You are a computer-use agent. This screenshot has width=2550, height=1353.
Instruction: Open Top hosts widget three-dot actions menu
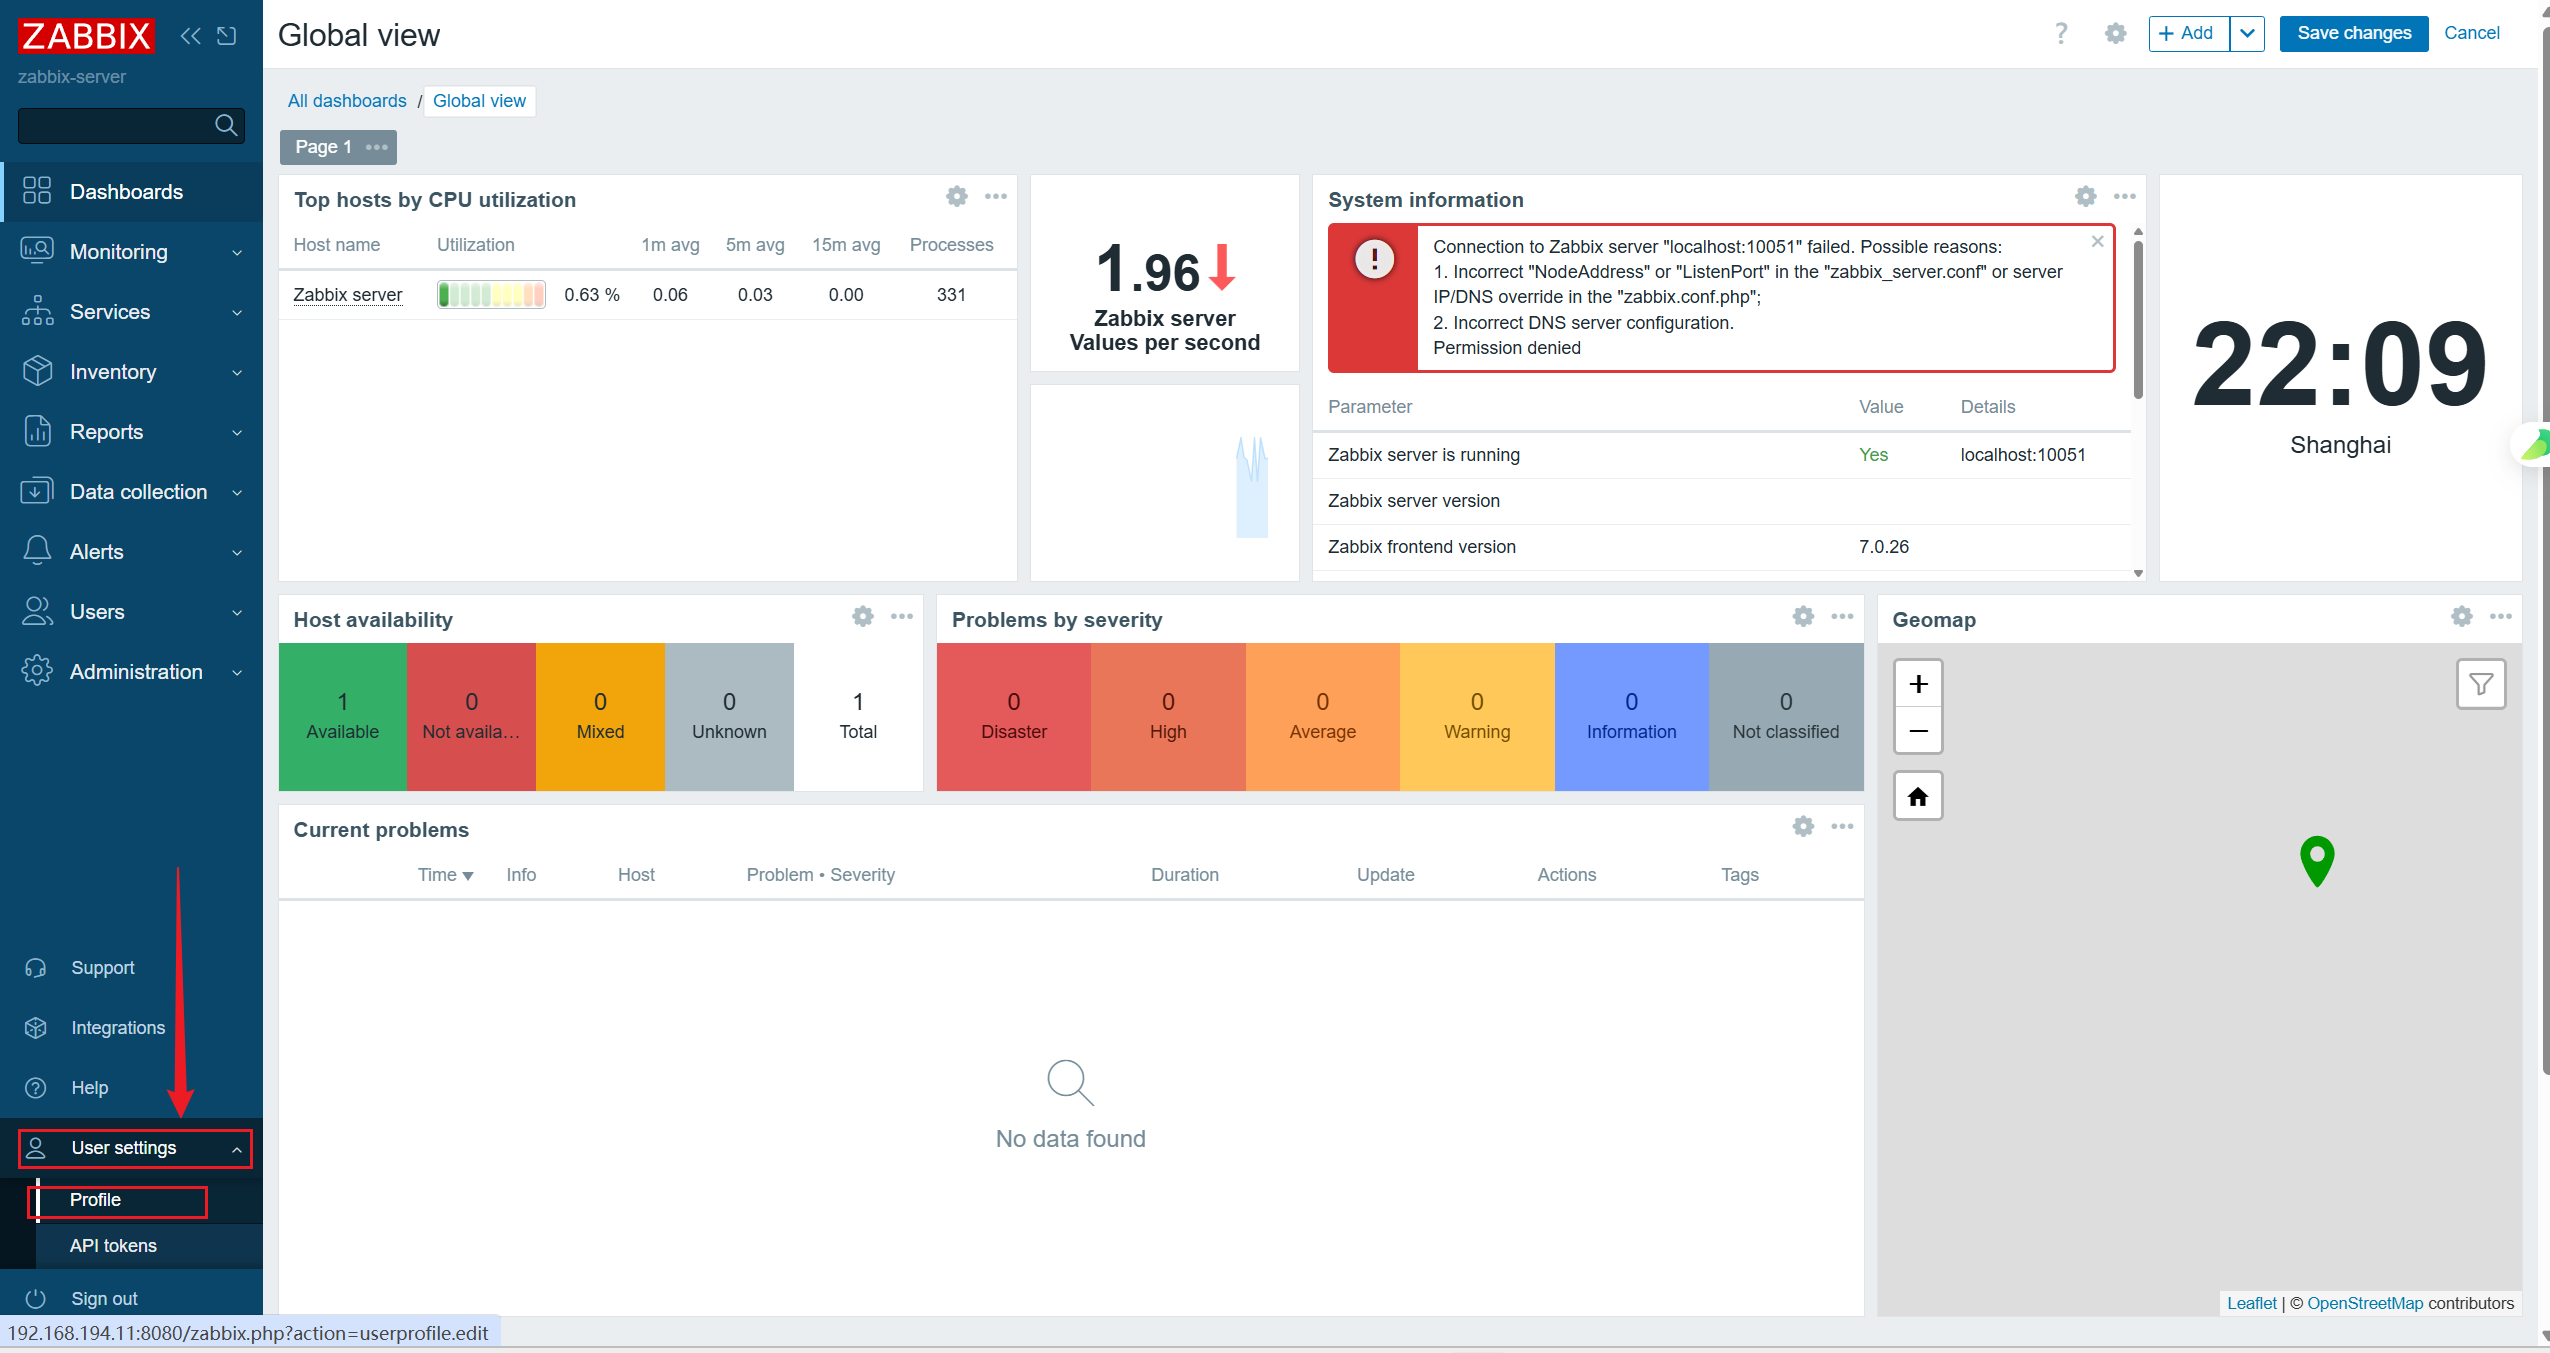pyautogui.click(x=996, y=196)
